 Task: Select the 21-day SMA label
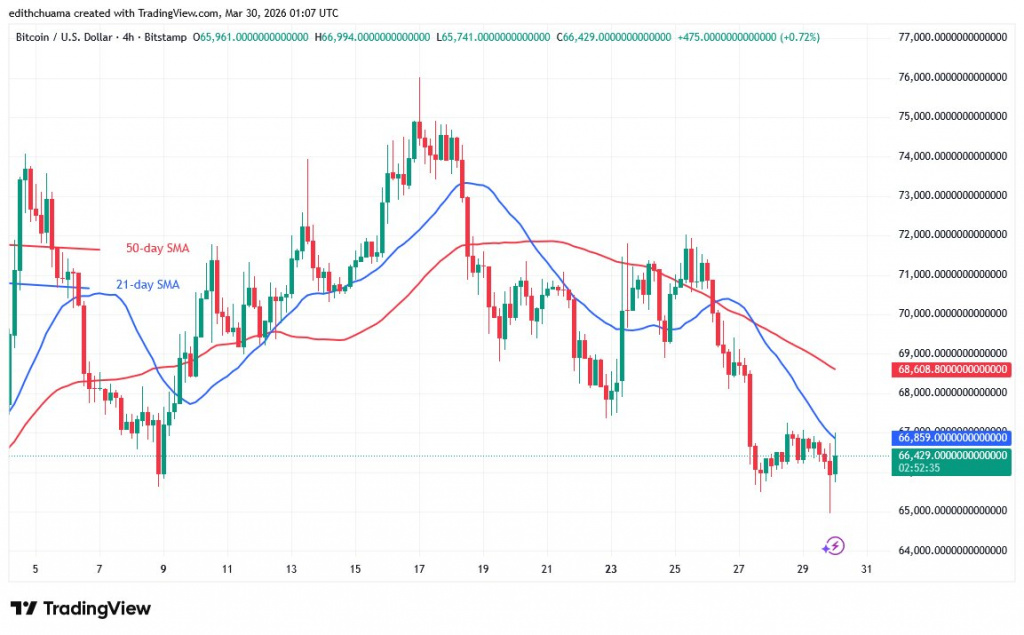[x=147, y=284]
